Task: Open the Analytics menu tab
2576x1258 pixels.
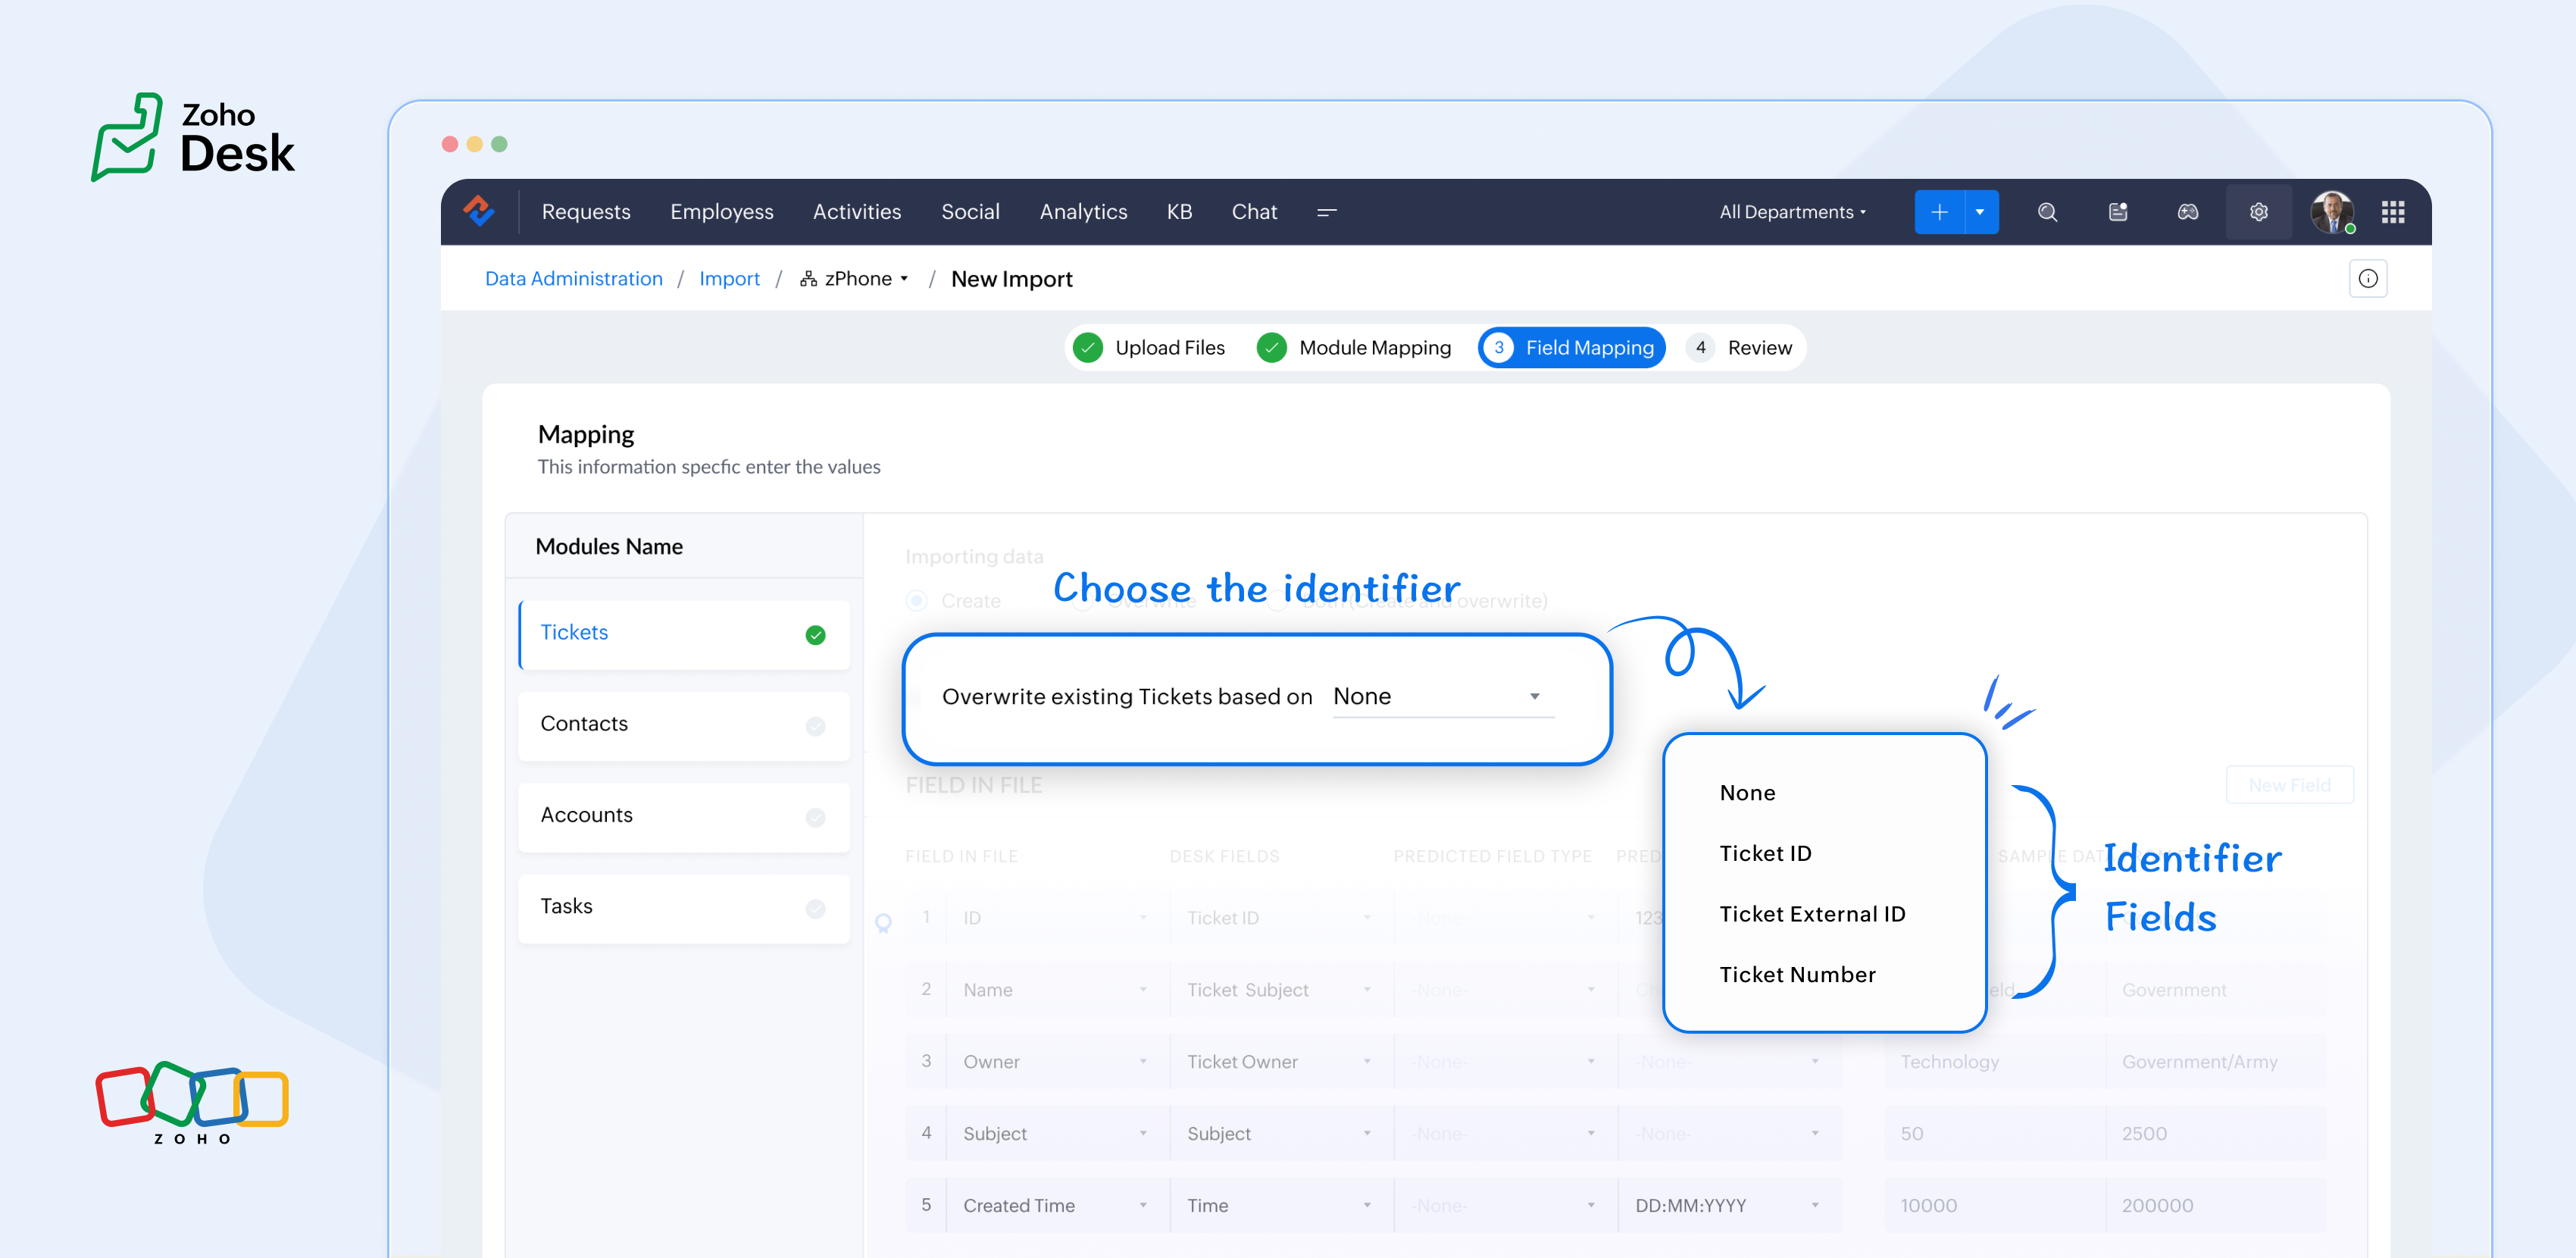Action: click(1083, 212)
